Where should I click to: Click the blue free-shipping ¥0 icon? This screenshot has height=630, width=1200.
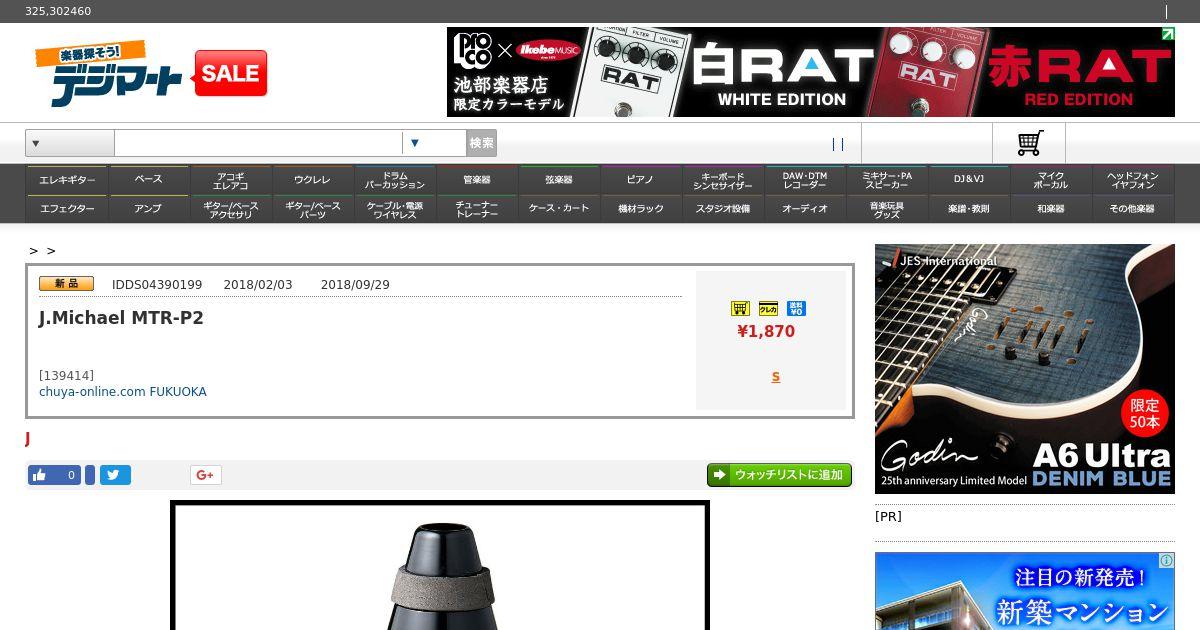[796, 308]
